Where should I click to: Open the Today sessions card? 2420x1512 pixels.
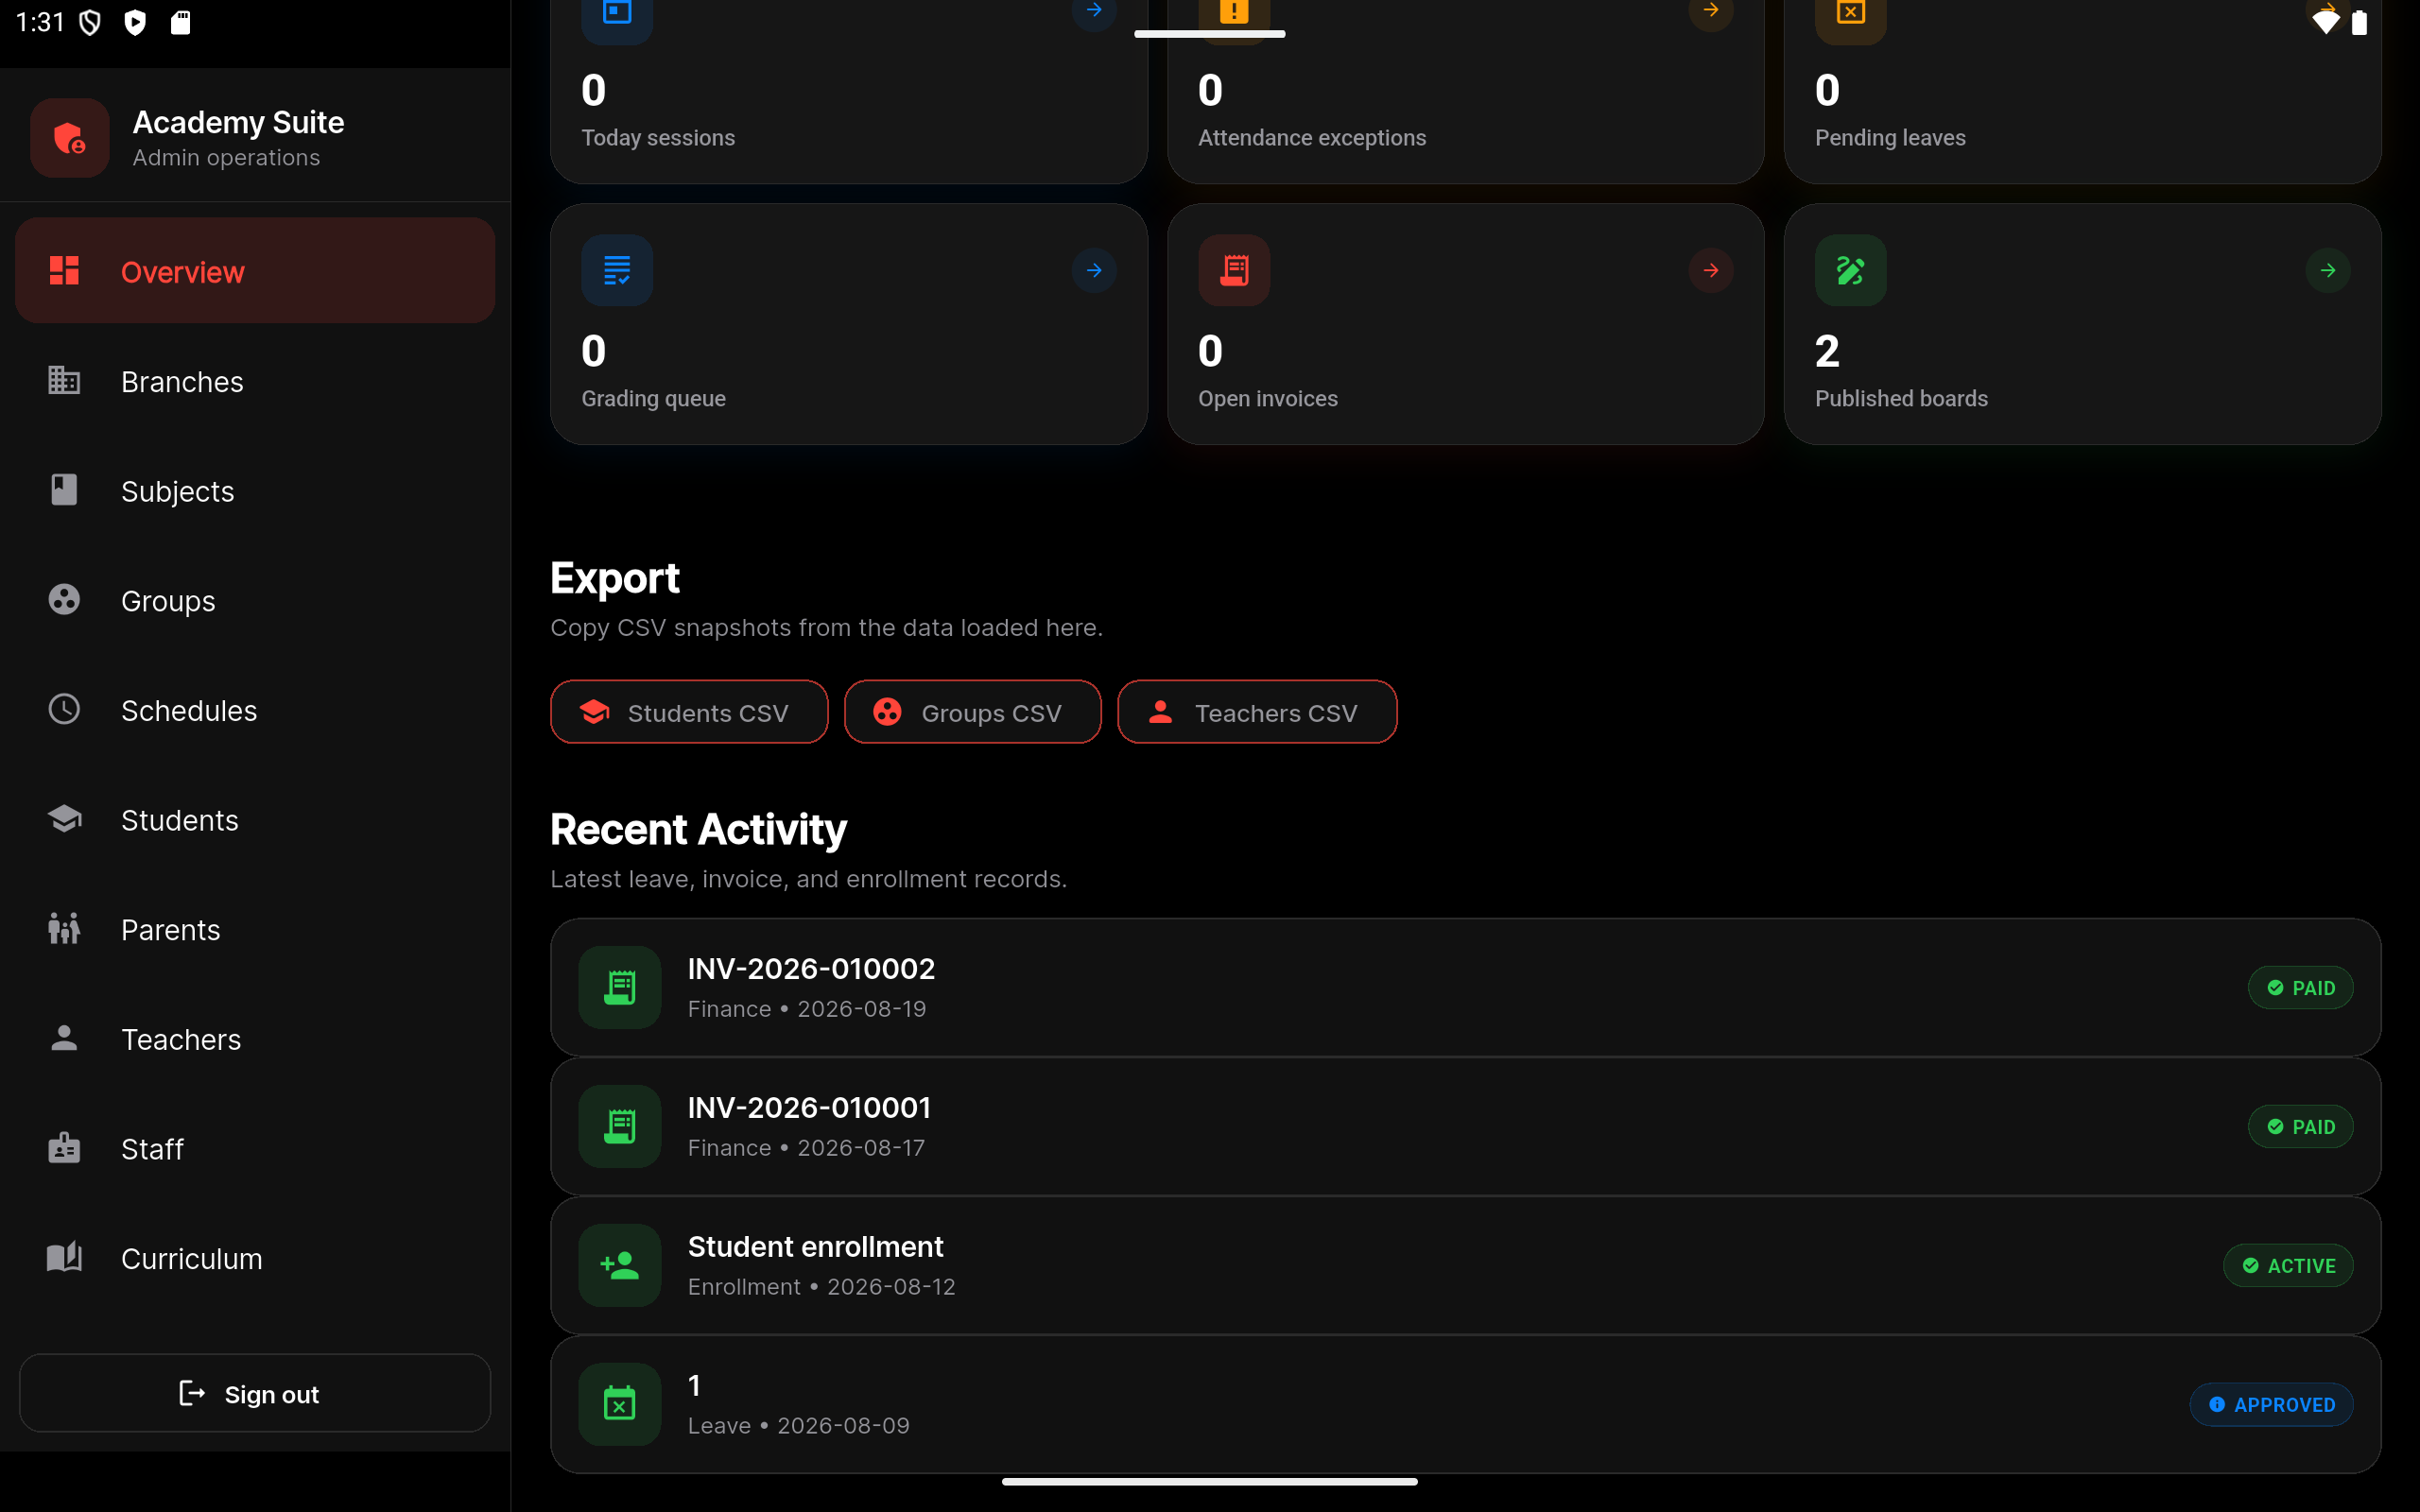[849, 91]
